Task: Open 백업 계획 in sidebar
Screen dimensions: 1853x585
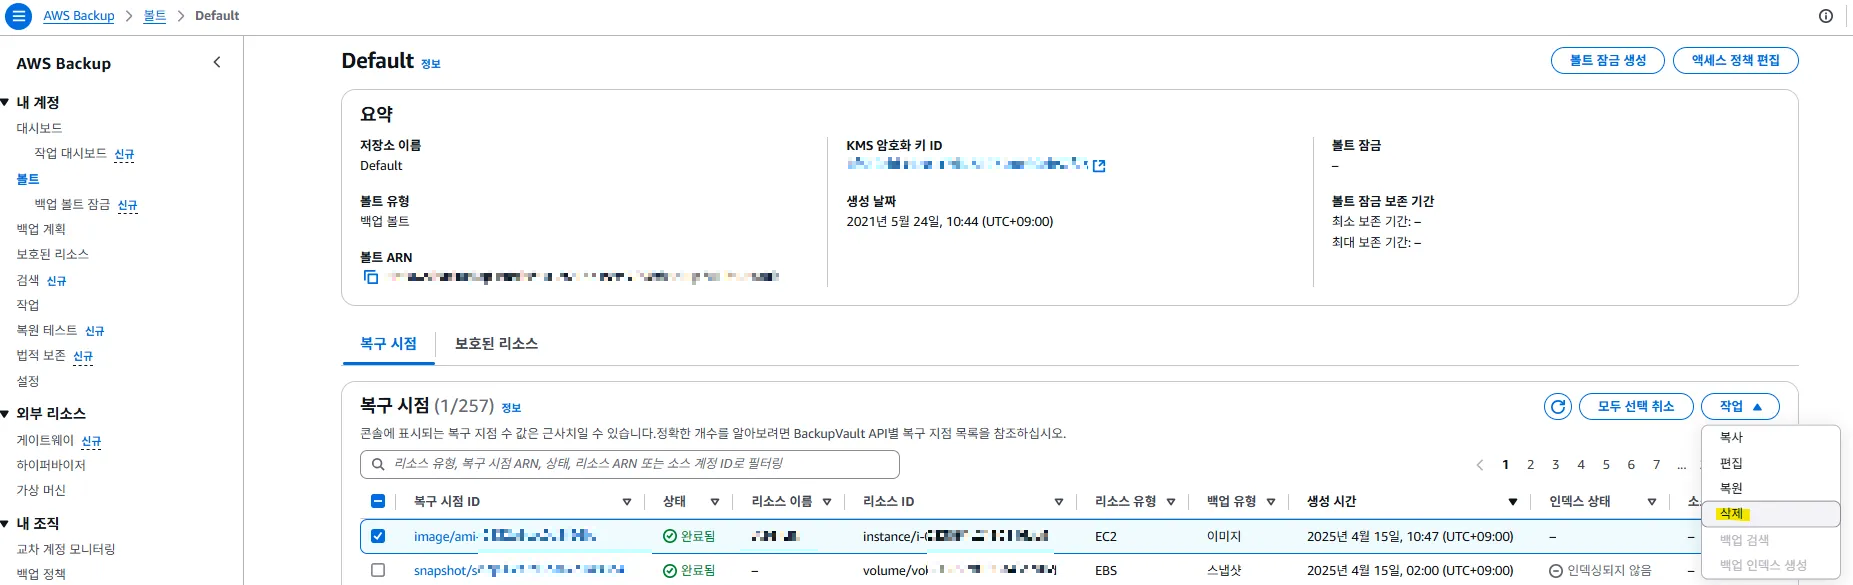Action: tap(41, 229)
